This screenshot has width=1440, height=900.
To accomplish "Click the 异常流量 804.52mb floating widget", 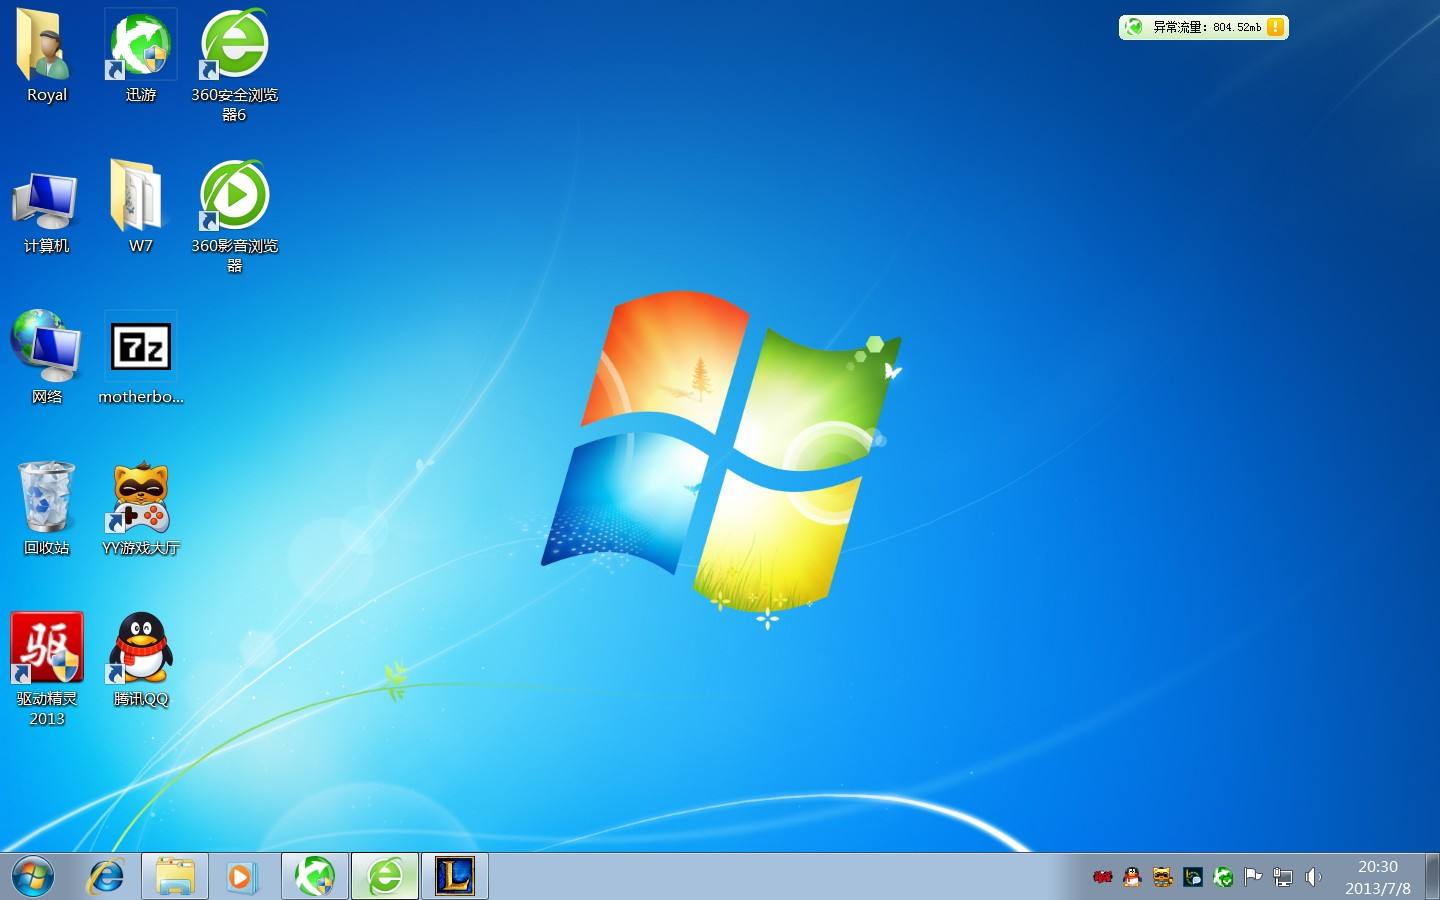I will (1204, 27).
